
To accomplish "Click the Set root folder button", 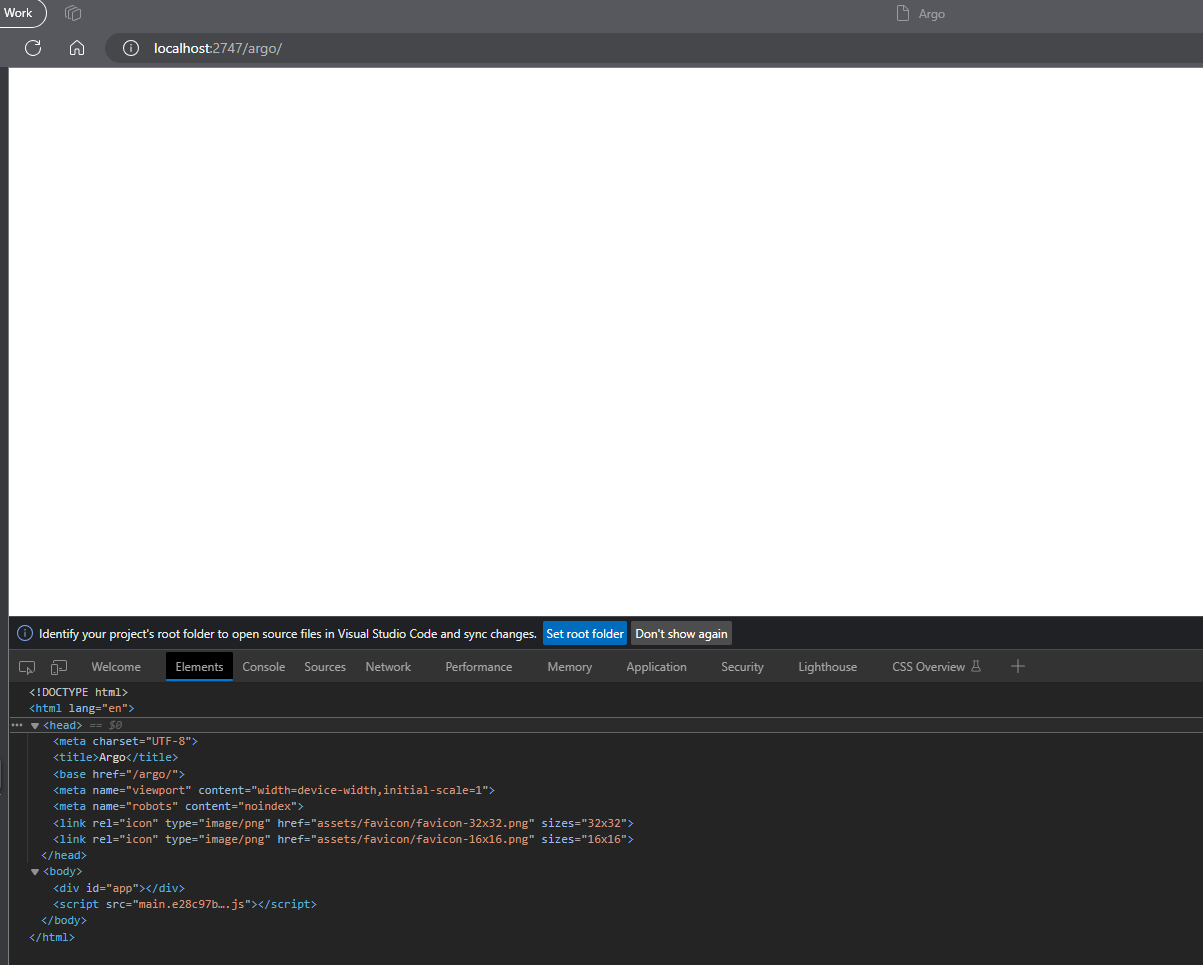I will [x=584, y=632].
